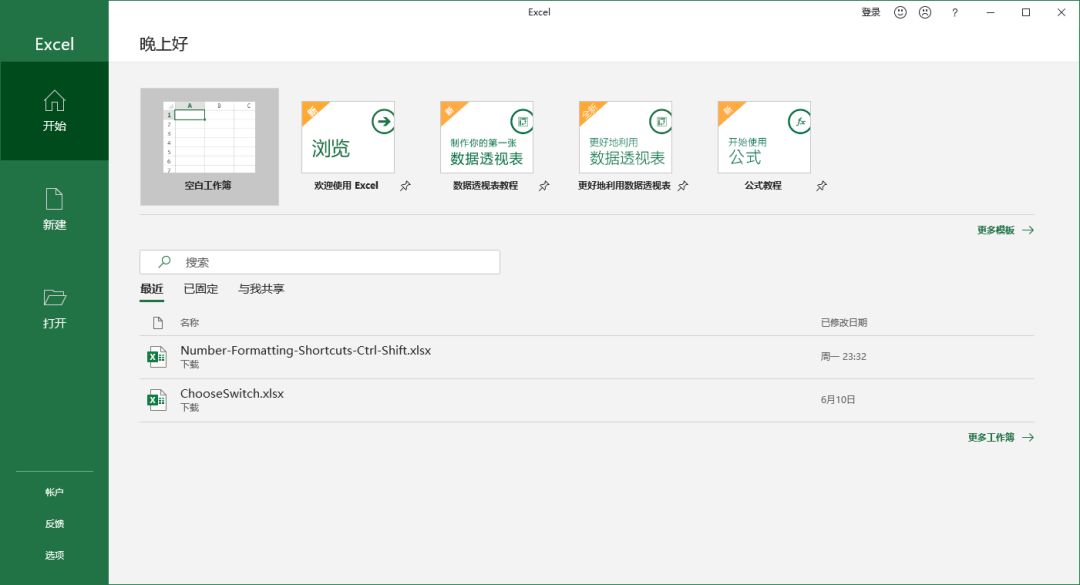Open 反馈 feedback page
Viewport: 1080px width, 585px height.
54,524
